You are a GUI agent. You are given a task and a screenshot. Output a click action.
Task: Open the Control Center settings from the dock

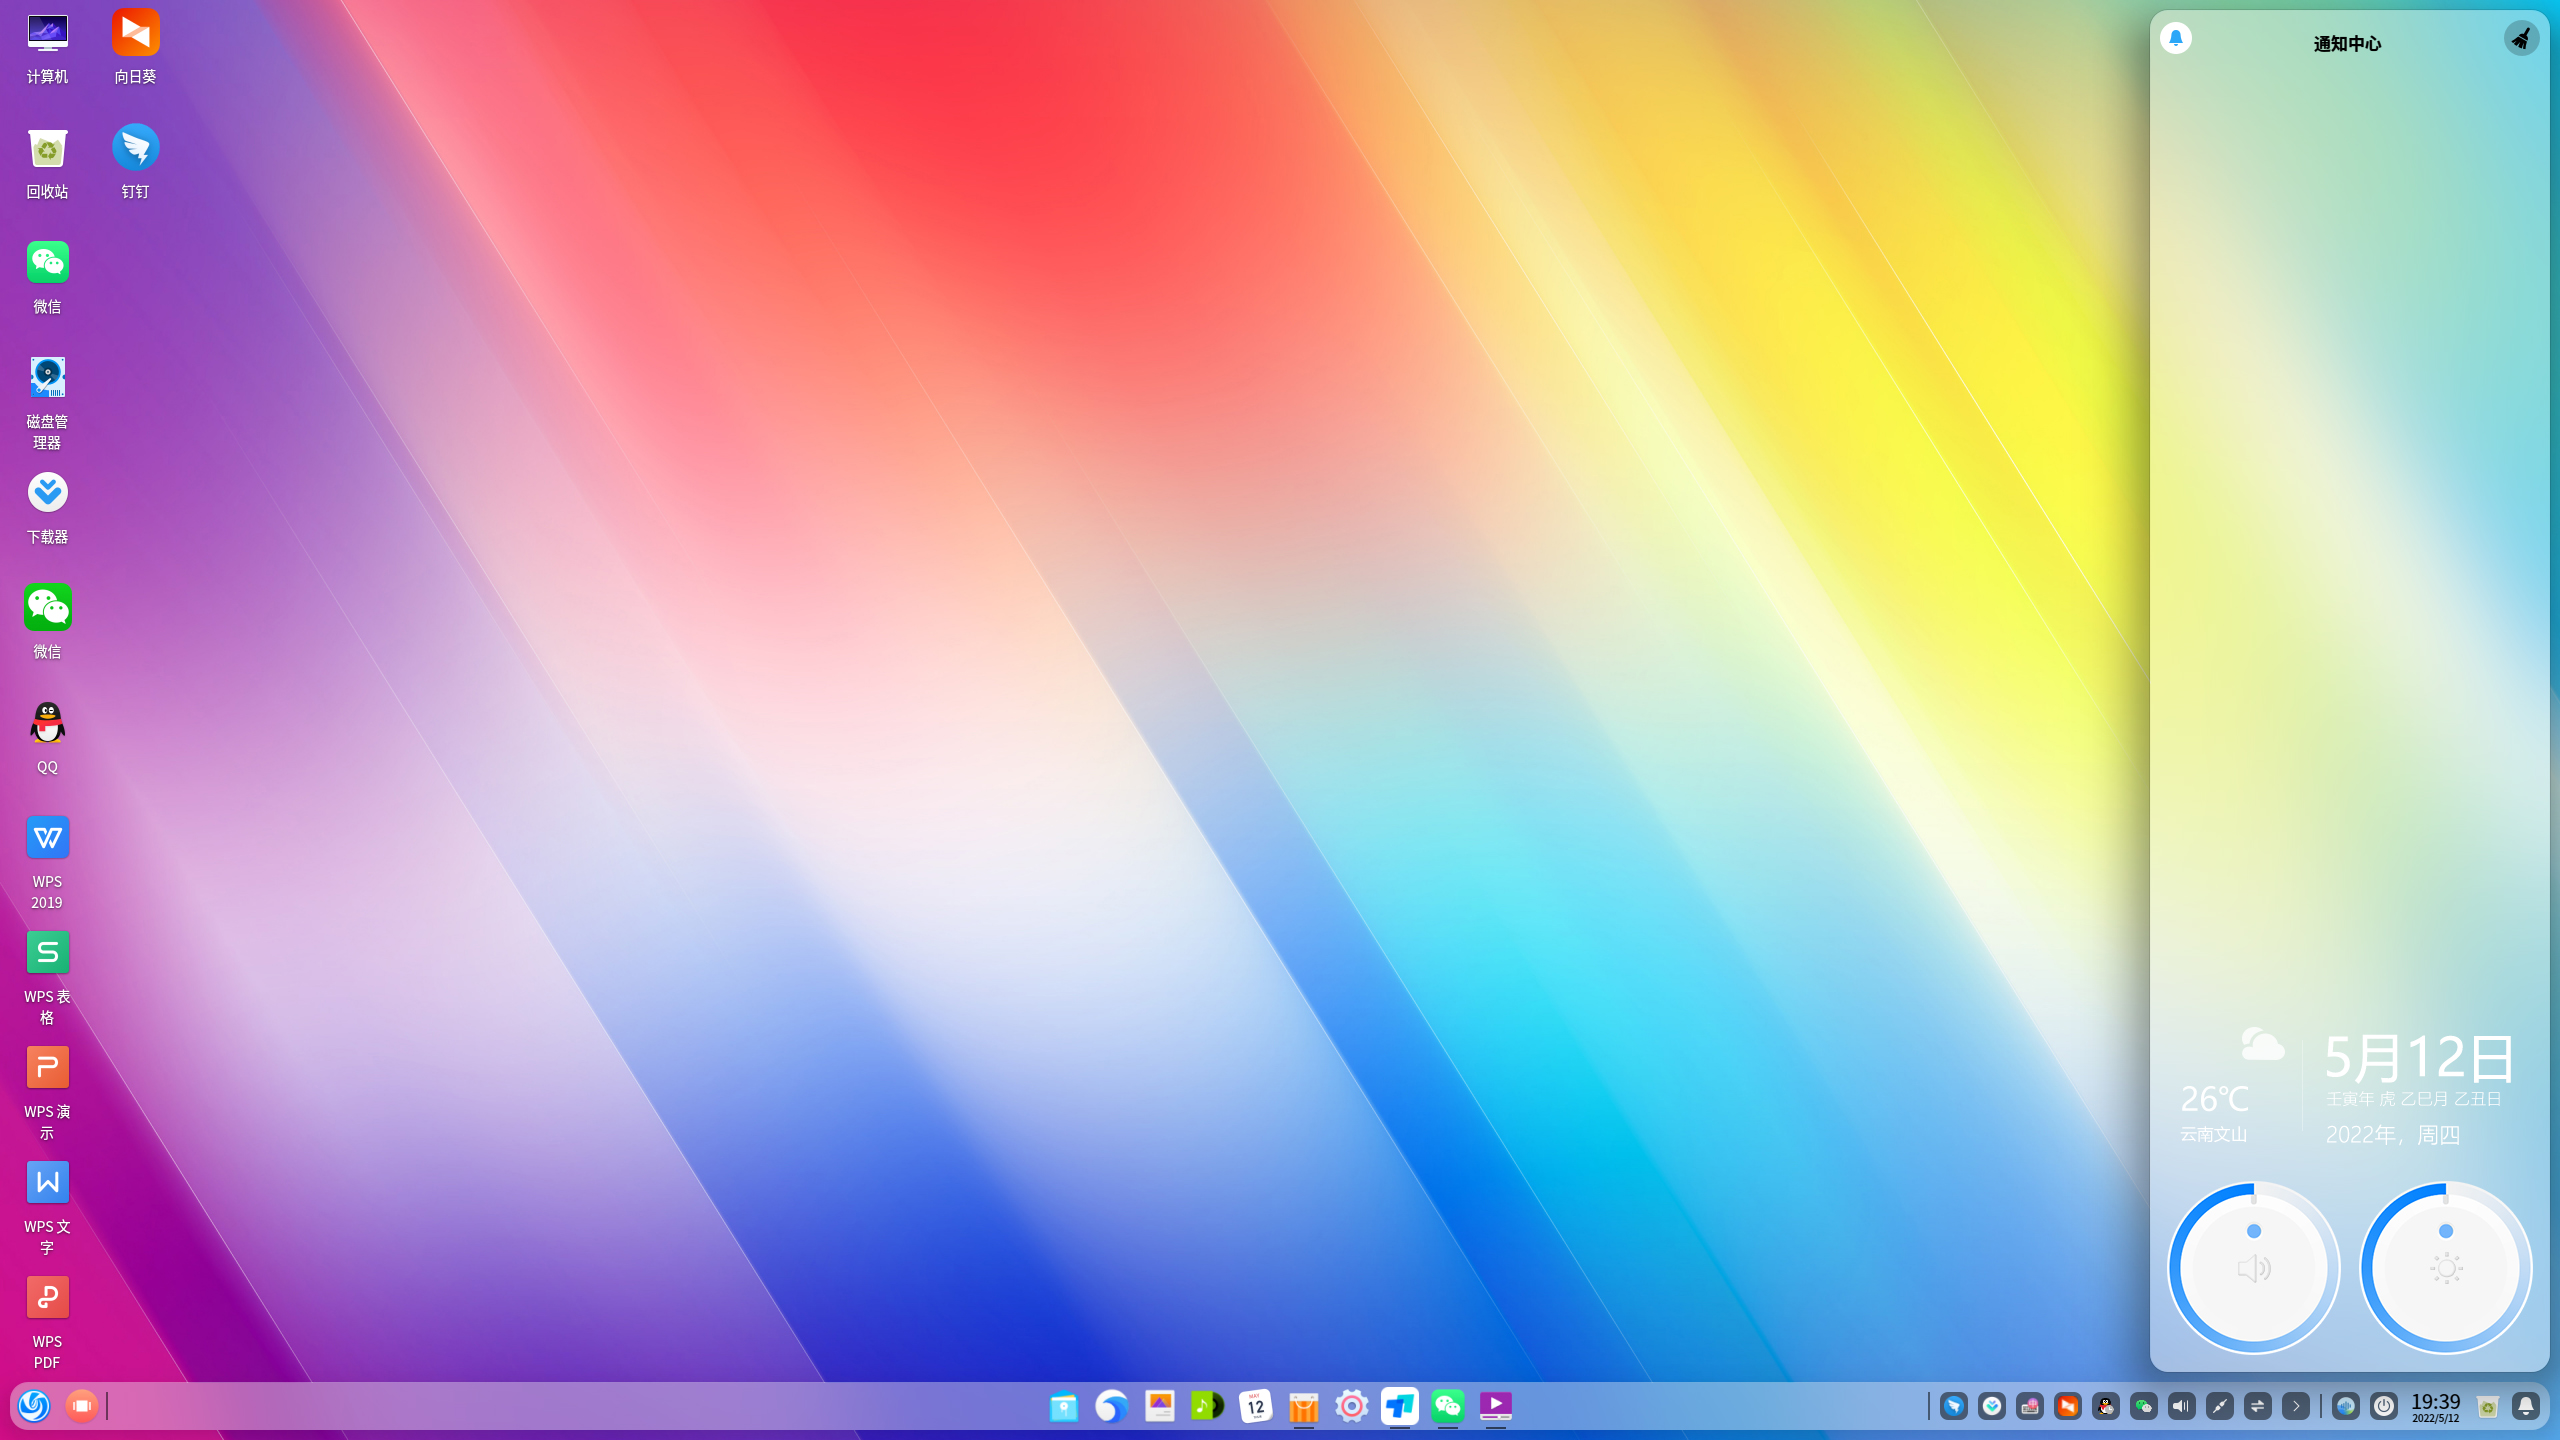click(1352, 1406)
